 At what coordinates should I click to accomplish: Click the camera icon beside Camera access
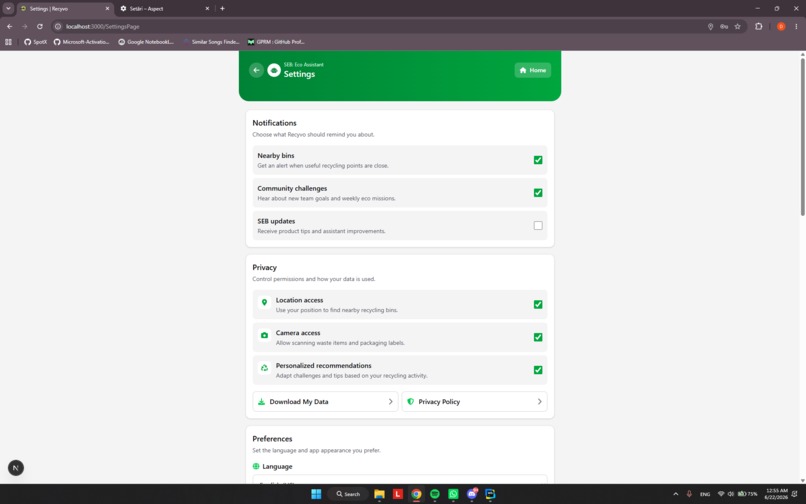point(264,335)
